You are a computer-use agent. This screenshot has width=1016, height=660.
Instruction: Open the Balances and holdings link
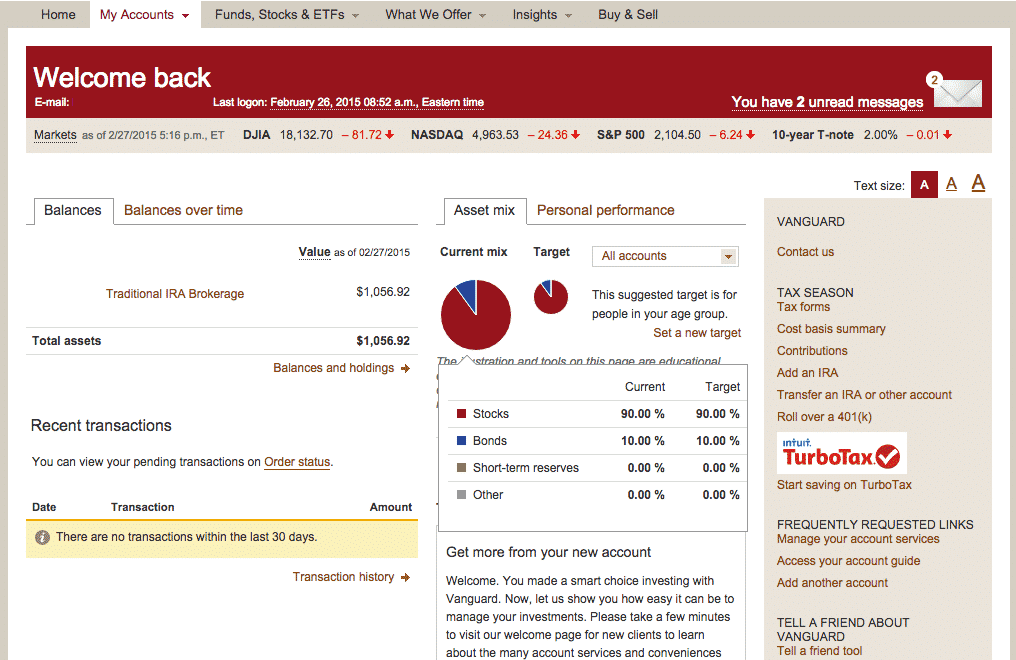click(334, 368)
